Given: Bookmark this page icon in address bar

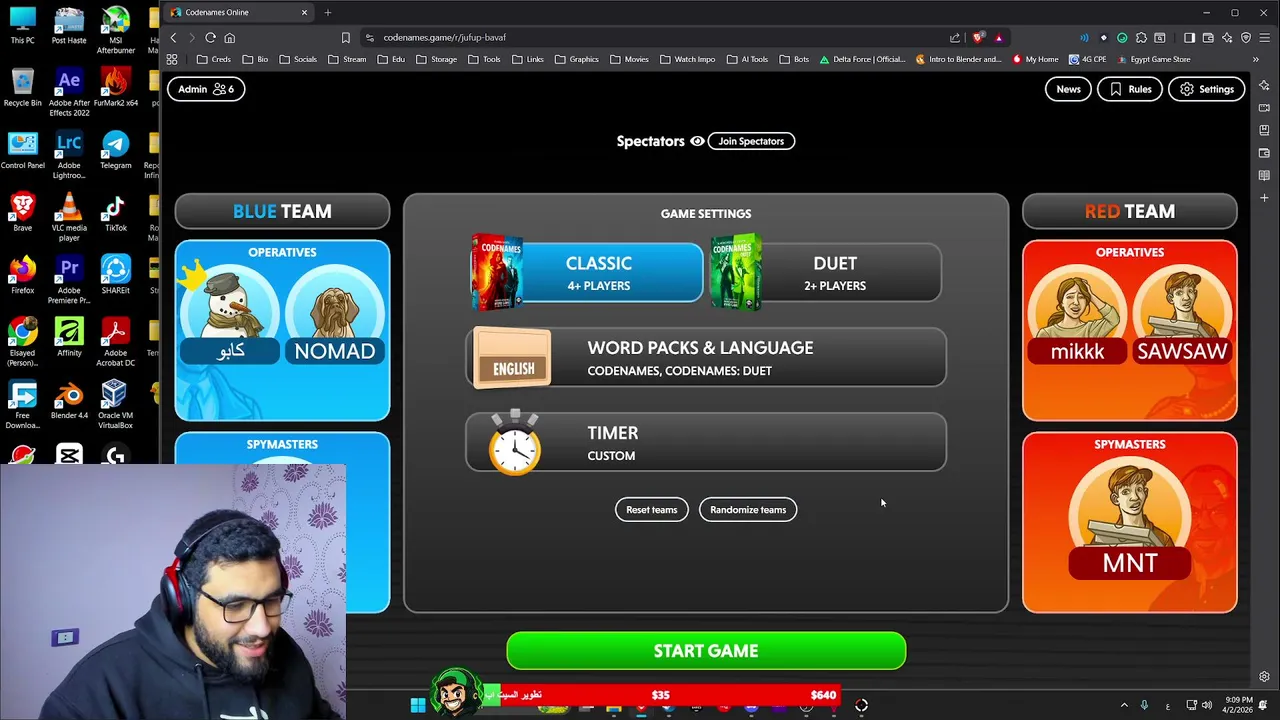Looking at the screenshot, I should click(x=346, y=38).
